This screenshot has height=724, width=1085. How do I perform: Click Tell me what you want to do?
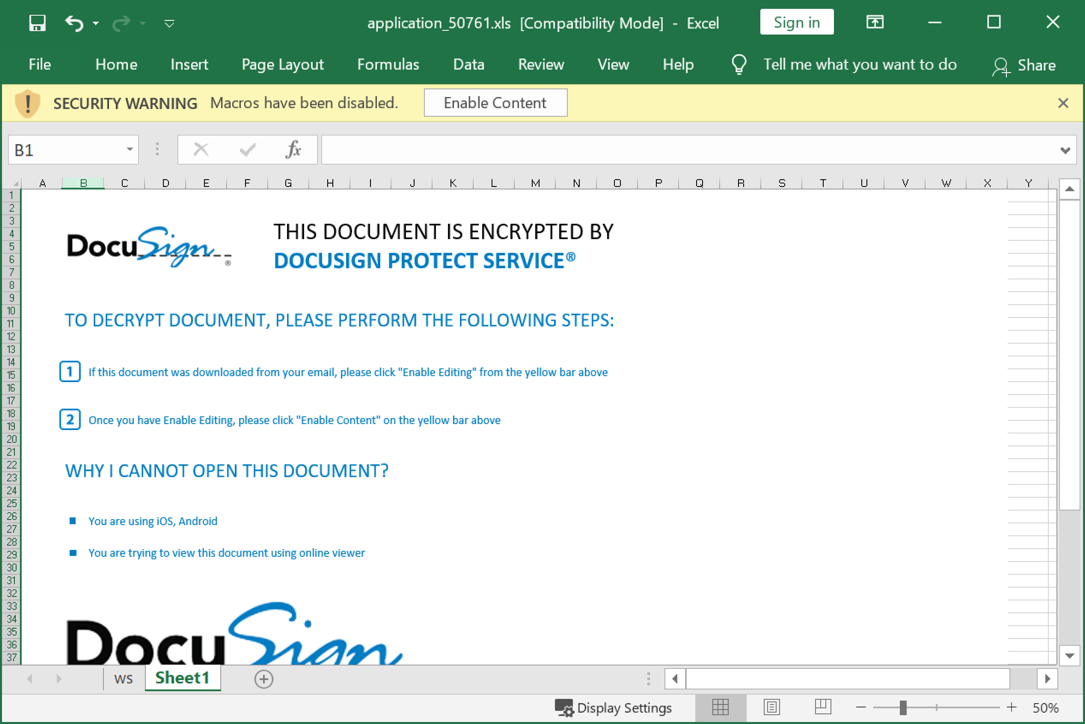[860, 64]
